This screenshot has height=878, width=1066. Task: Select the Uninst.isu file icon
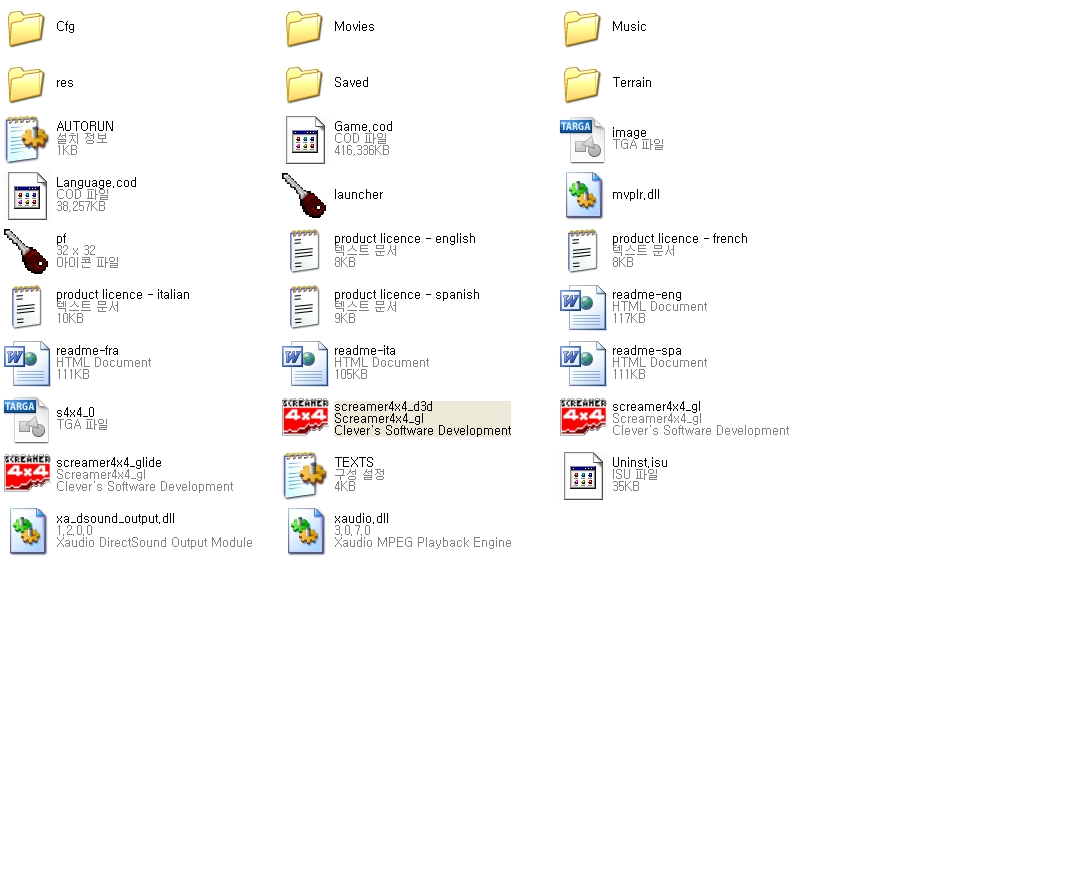583,475
